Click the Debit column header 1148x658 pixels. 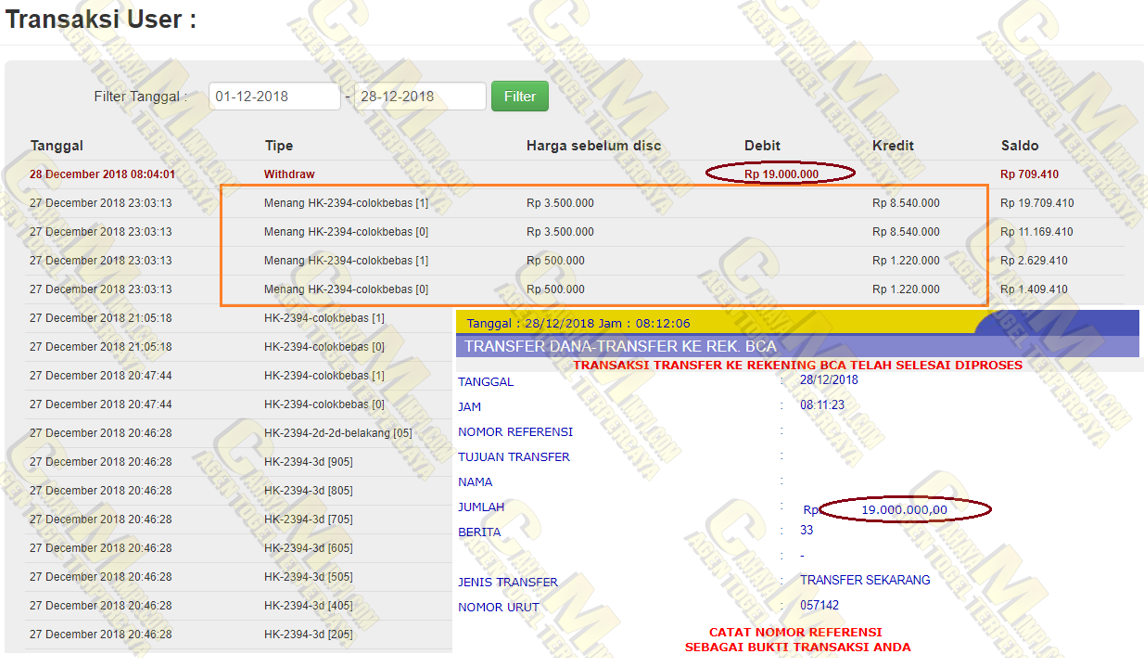click(762, 146)
